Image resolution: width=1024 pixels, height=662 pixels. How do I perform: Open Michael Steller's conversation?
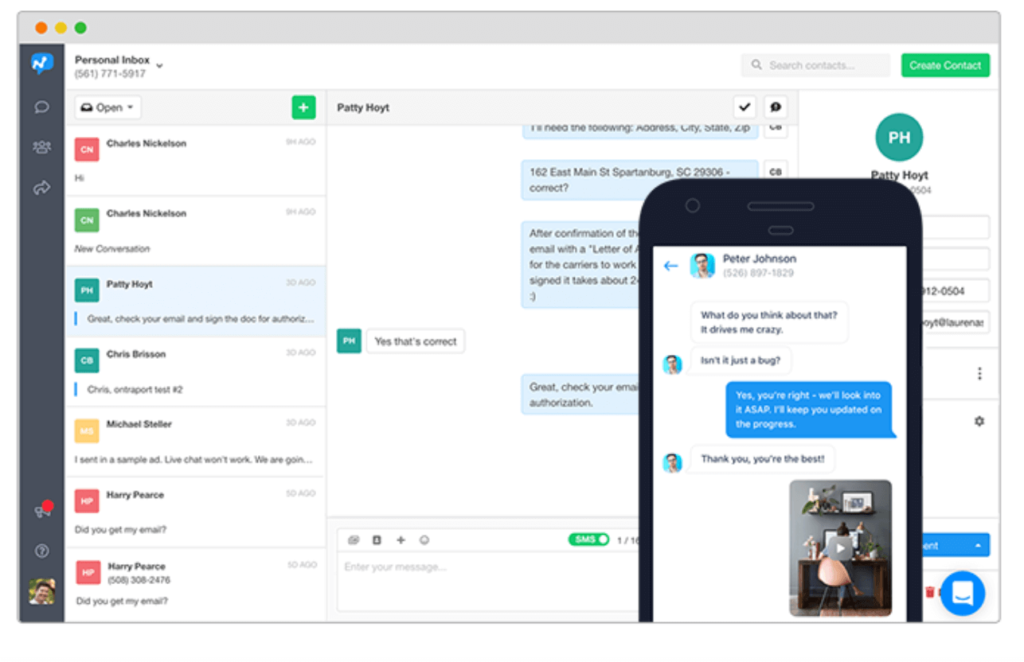pyautogui.click(x=195, y=441)
